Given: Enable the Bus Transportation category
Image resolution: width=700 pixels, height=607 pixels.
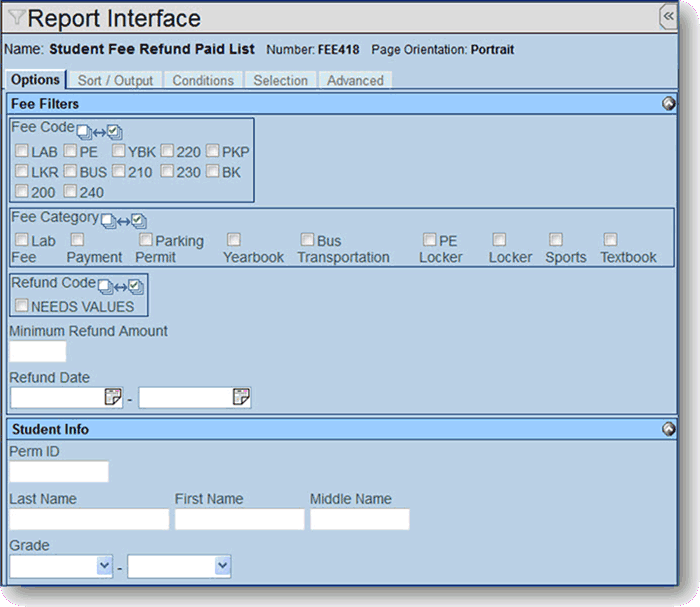Looking at the screenshot, I should 307,240.
